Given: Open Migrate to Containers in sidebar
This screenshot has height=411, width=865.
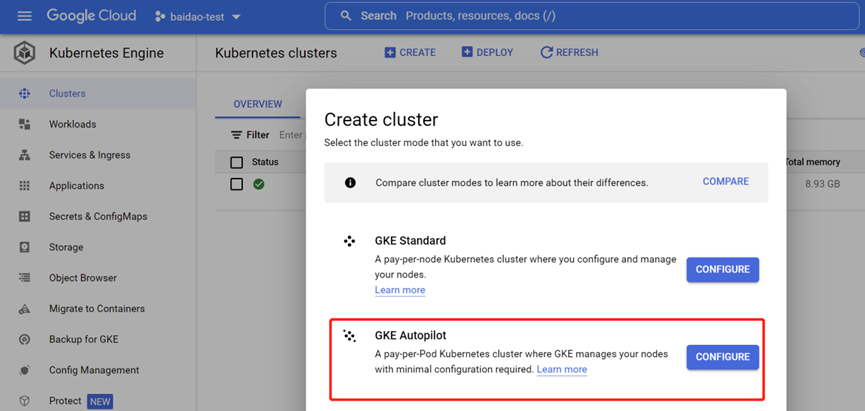Looking at the screenshot, I should point(97,308).
